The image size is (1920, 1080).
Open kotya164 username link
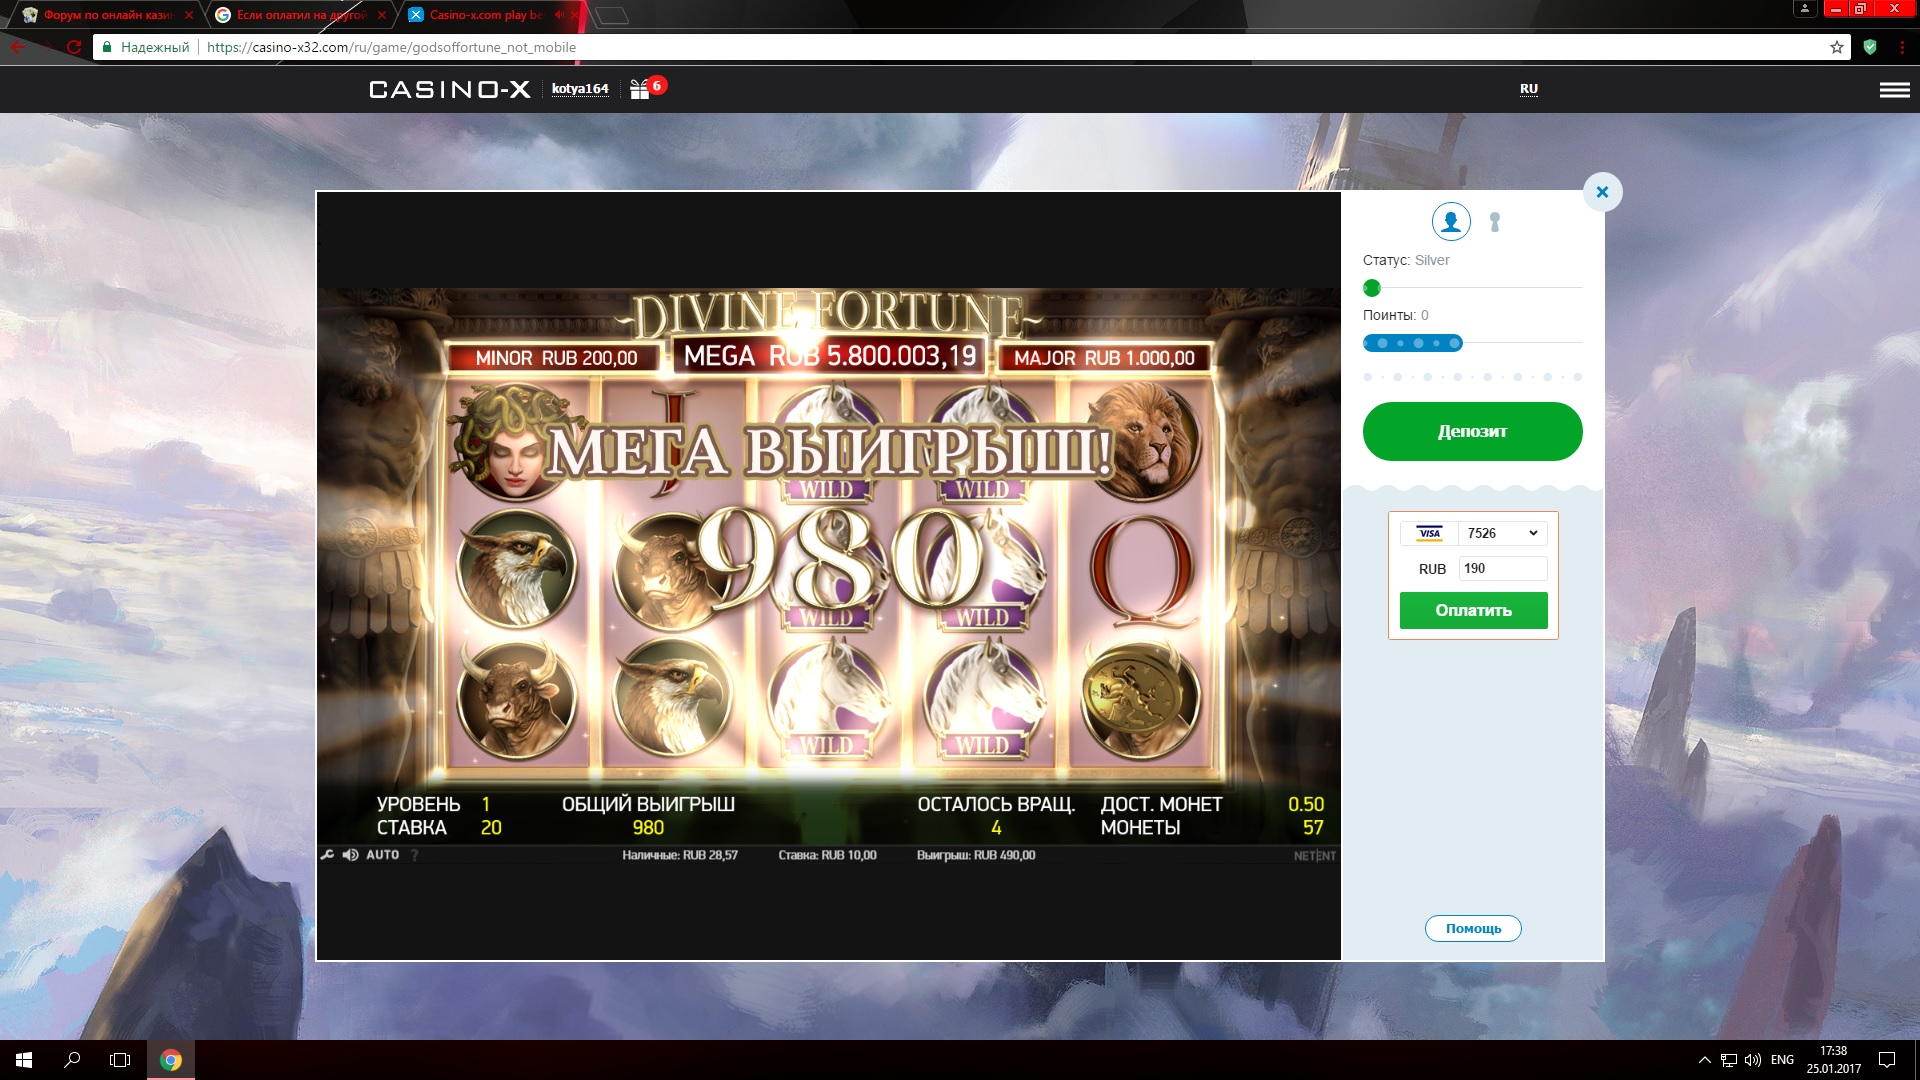coord(580,89)
